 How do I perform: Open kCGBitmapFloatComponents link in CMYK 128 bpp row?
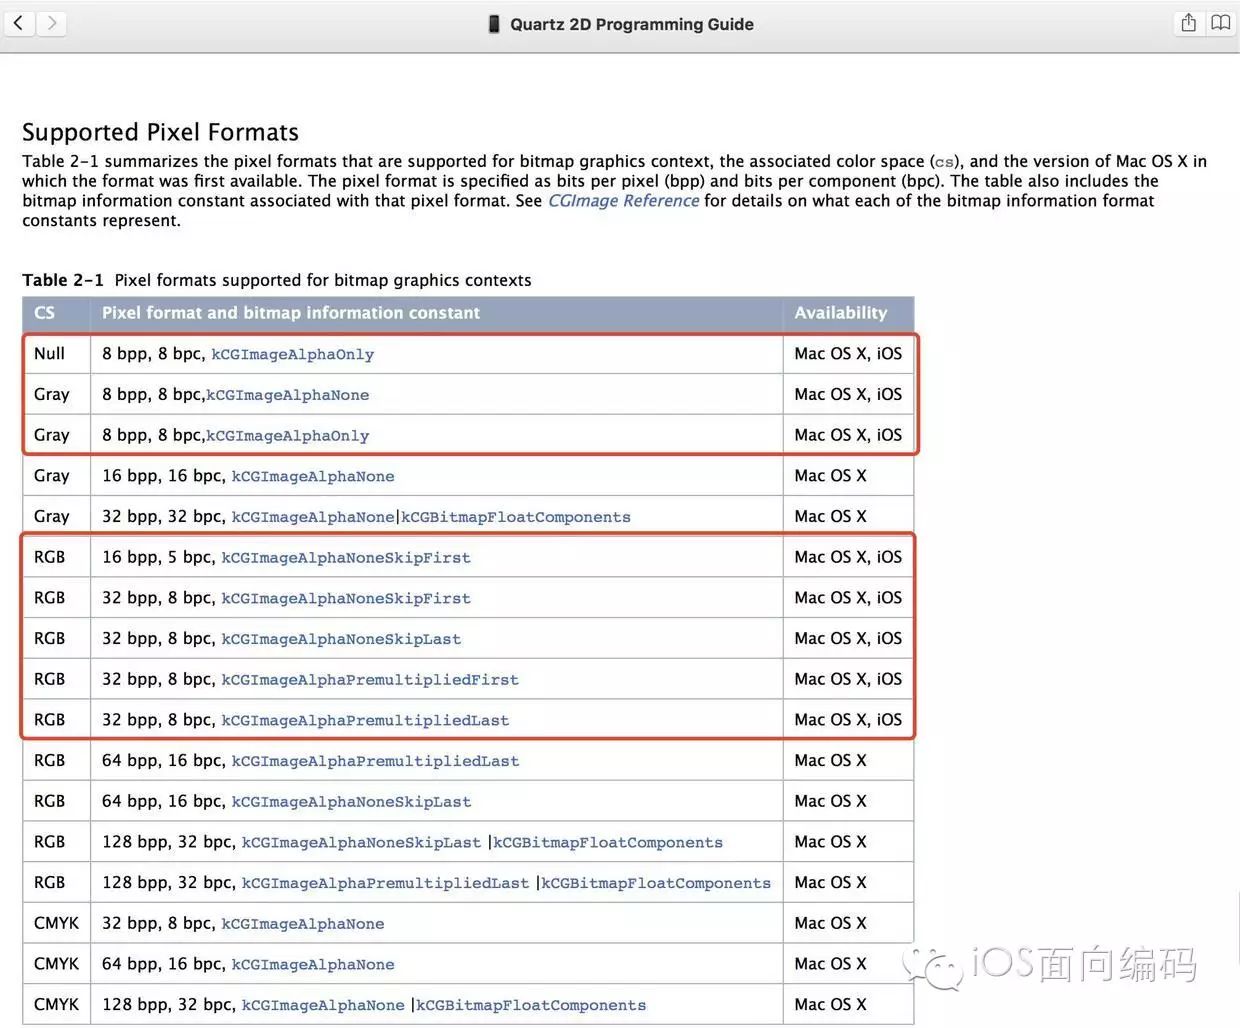coord(531,1005)
